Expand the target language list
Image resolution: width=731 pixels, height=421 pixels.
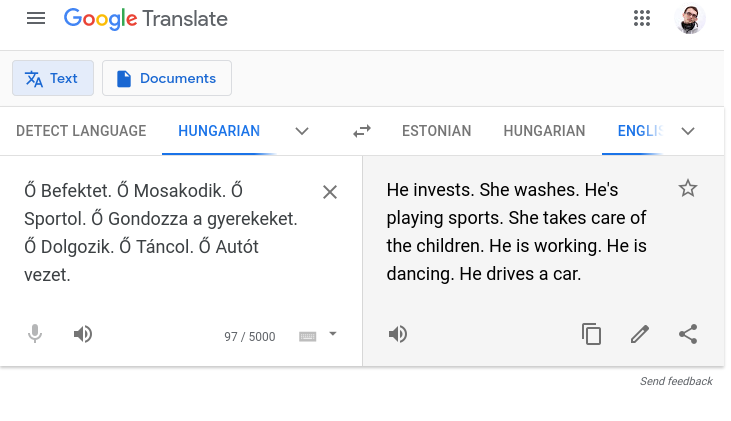688,131
